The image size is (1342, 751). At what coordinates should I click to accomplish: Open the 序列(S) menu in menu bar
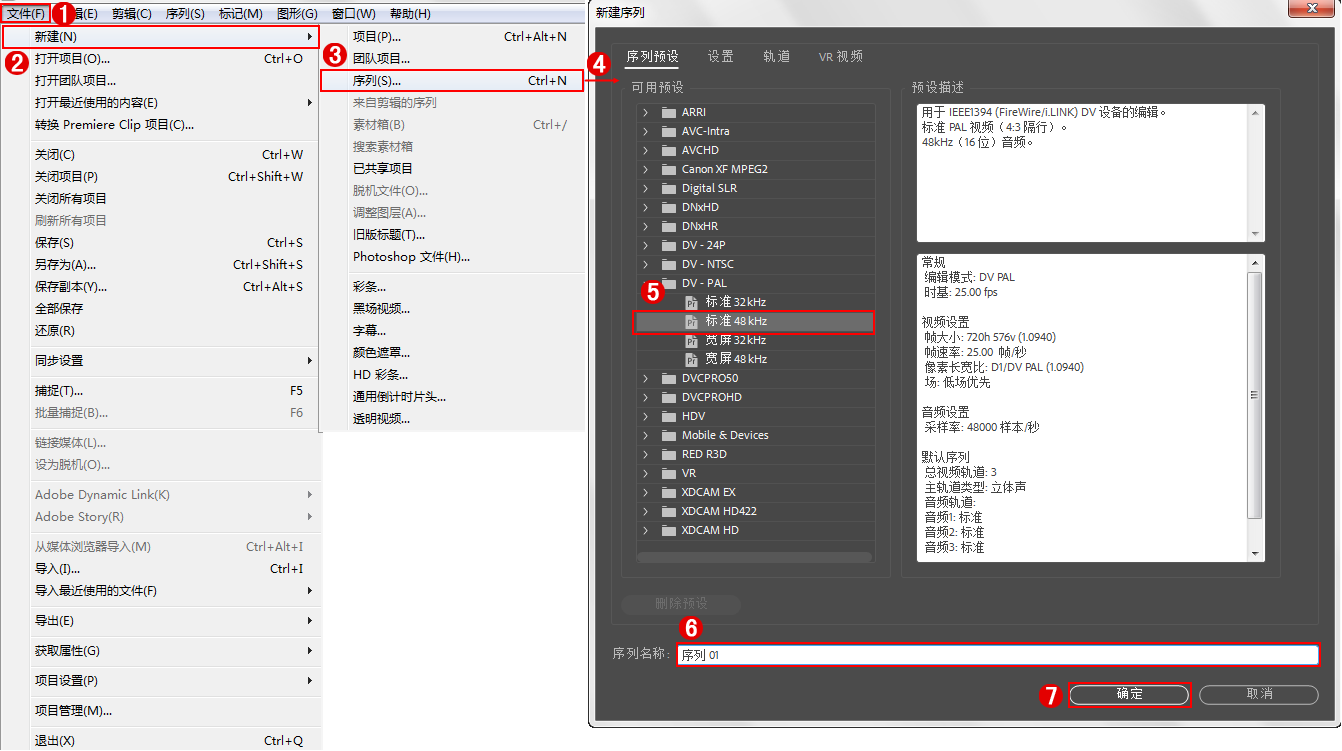point(184,13)
